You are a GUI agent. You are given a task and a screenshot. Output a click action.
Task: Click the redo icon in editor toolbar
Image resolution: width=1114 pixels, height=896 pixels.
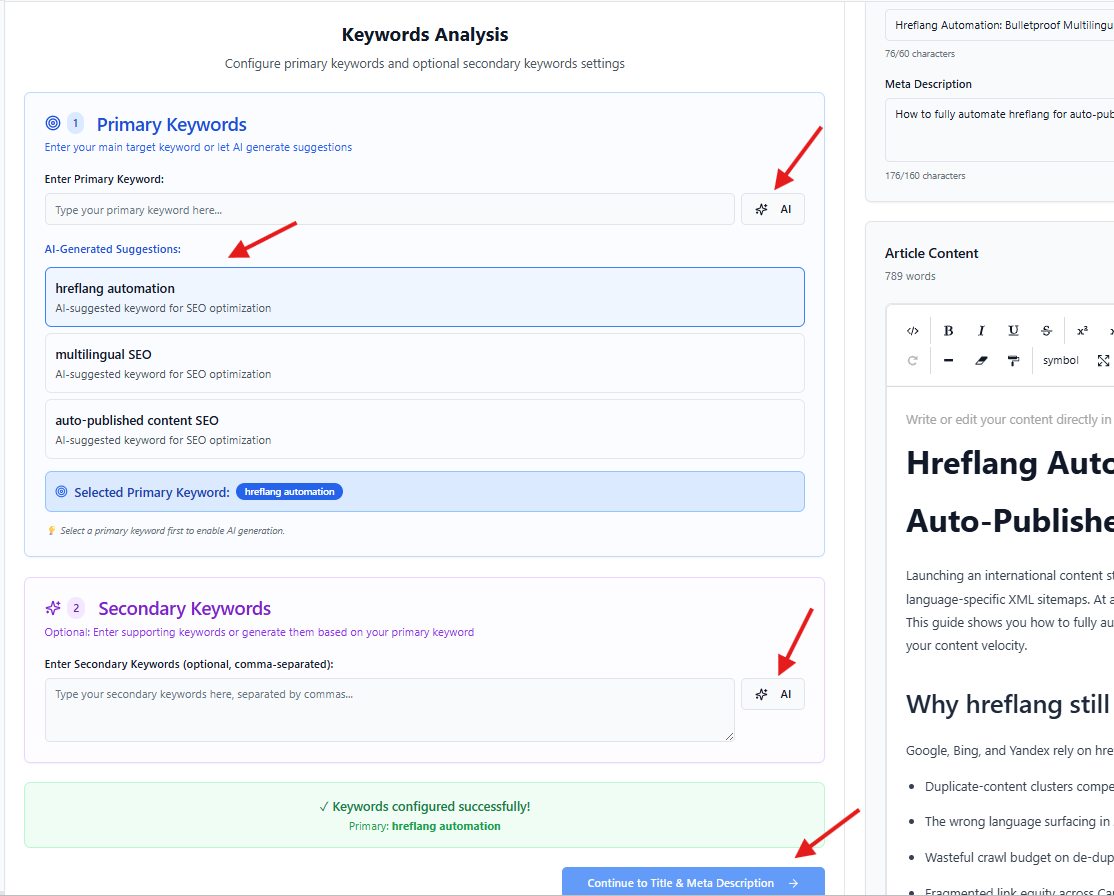pyautogui.click(x=912, y=360)
